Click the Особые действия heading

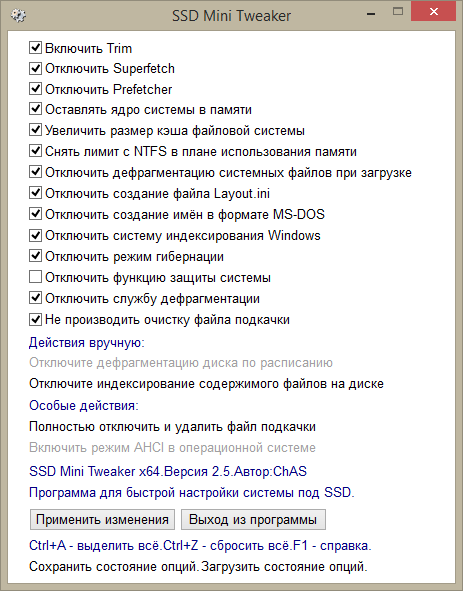tap(84, 406)
